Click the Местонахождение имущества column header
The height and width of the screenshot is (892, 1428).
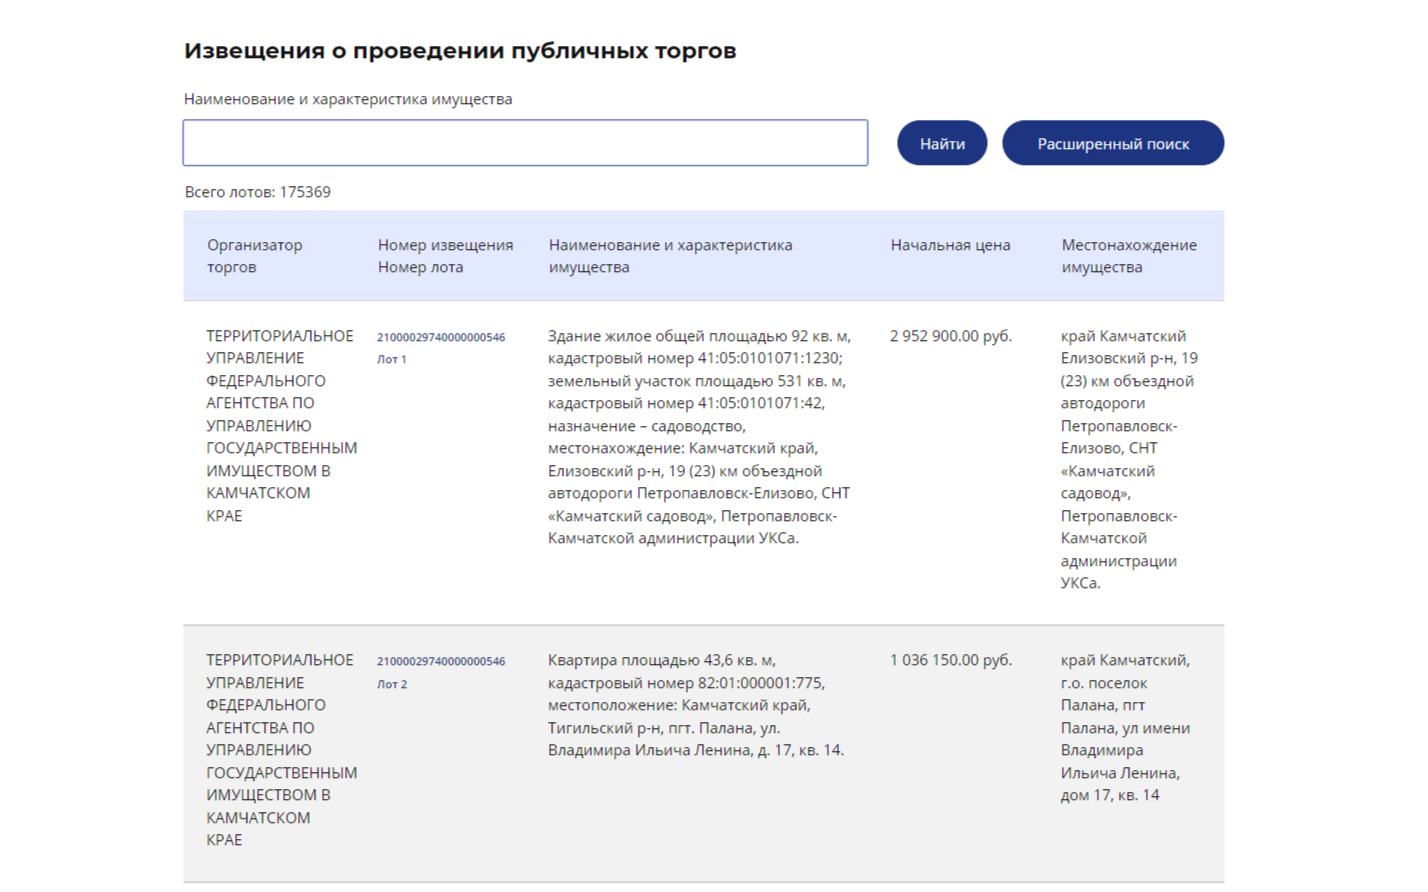pyautogui.click(x=1128, y=256)
